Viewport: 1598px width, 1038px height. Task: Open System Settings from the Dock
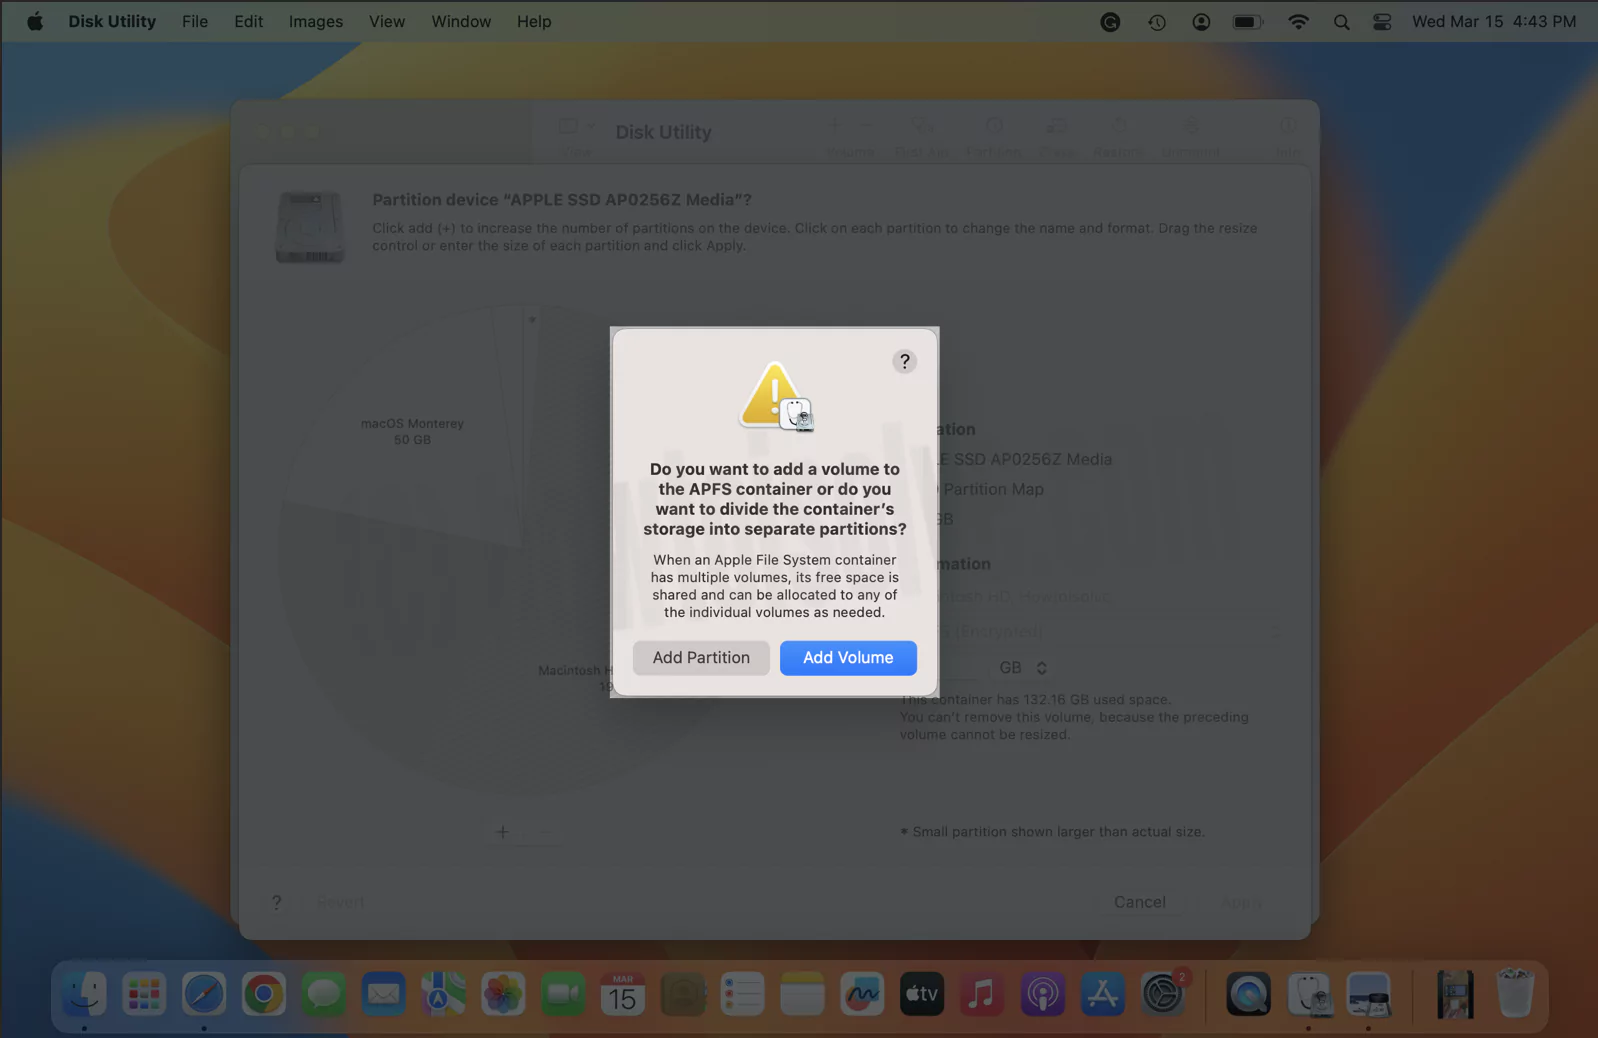[x=1162, y=995]
